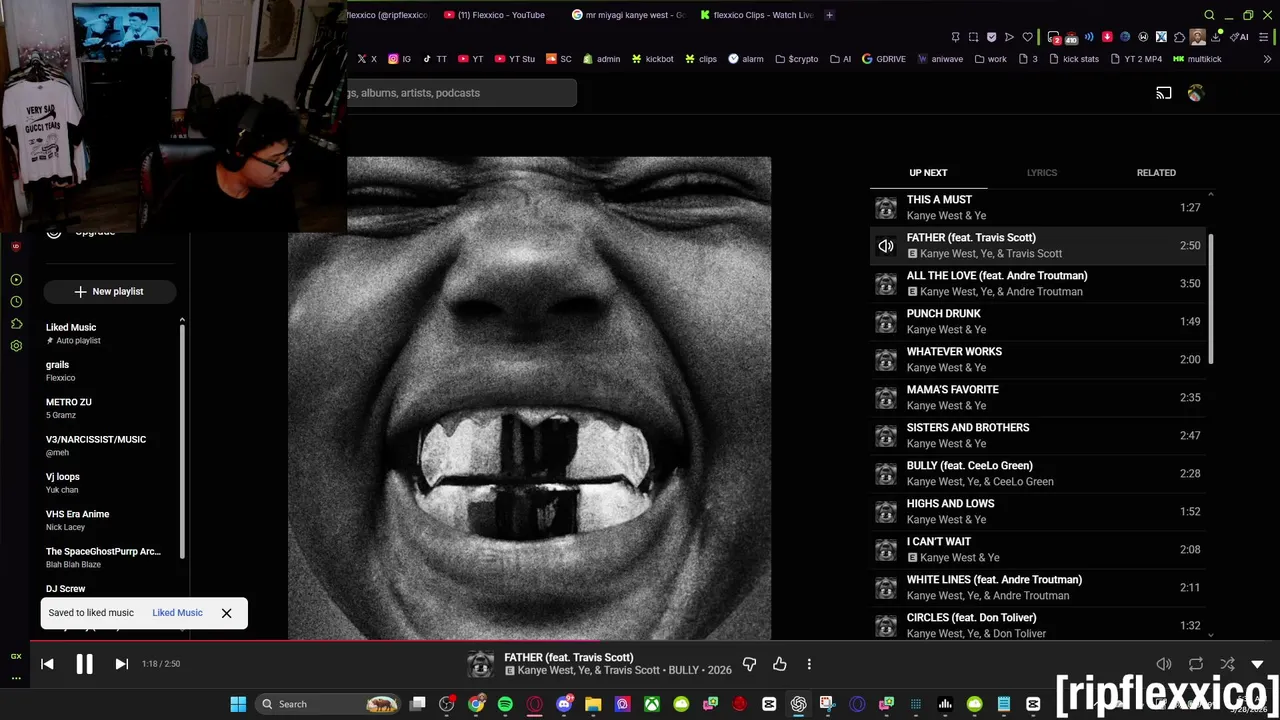Click the playlist sidebar scrollbar
The image size is (1280, 720).
182,440
